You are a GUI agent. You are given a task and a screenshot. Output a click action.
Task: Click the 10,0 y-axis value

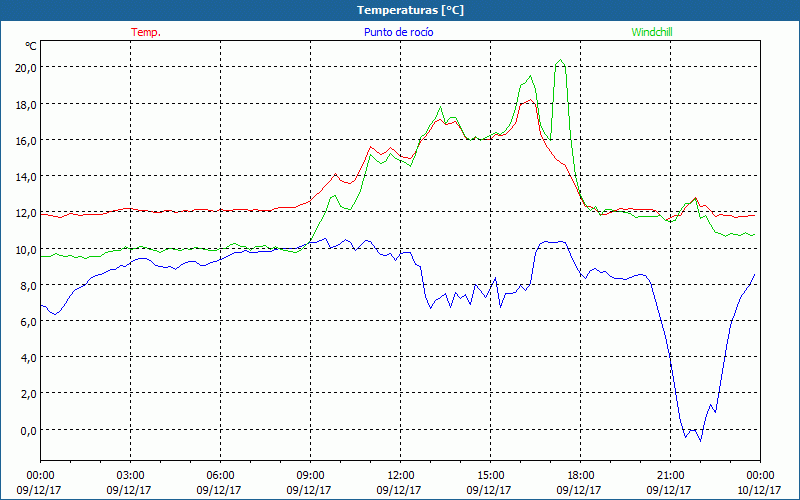(26, 249)
